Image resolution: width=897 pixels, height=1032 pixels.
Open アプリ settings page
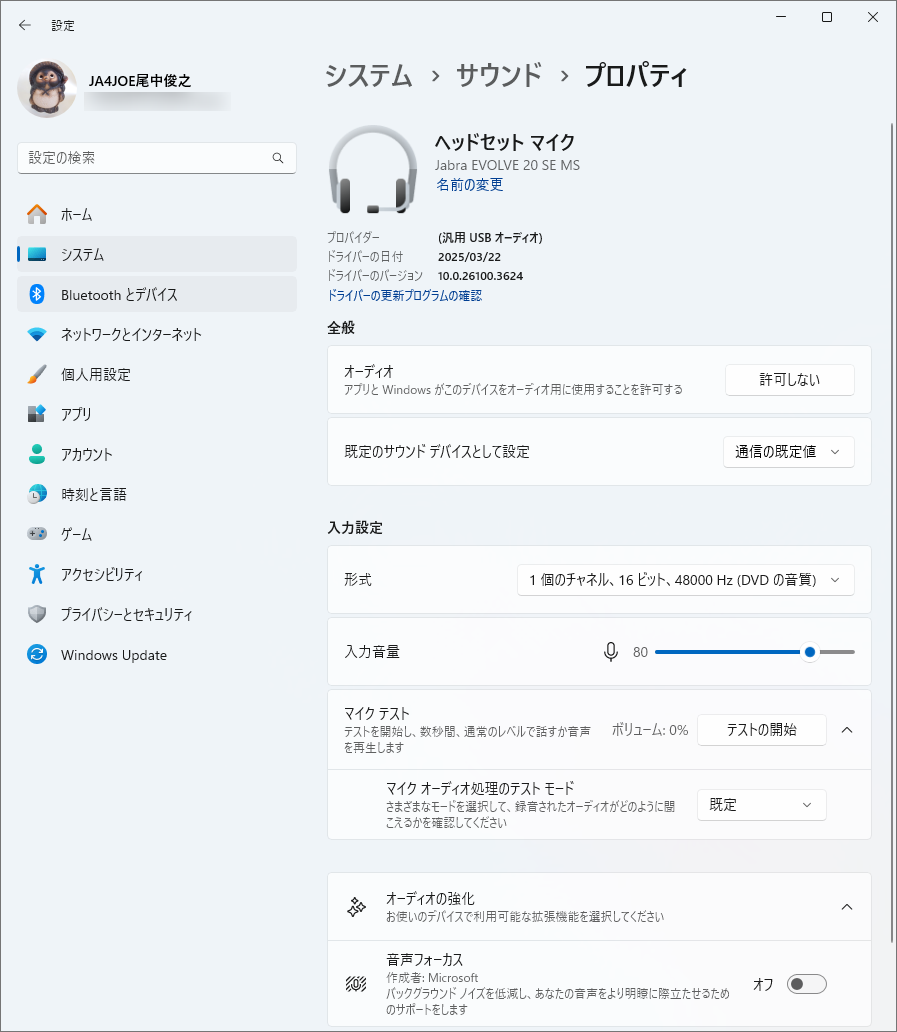pyautogui.click(x=157, y=414)
